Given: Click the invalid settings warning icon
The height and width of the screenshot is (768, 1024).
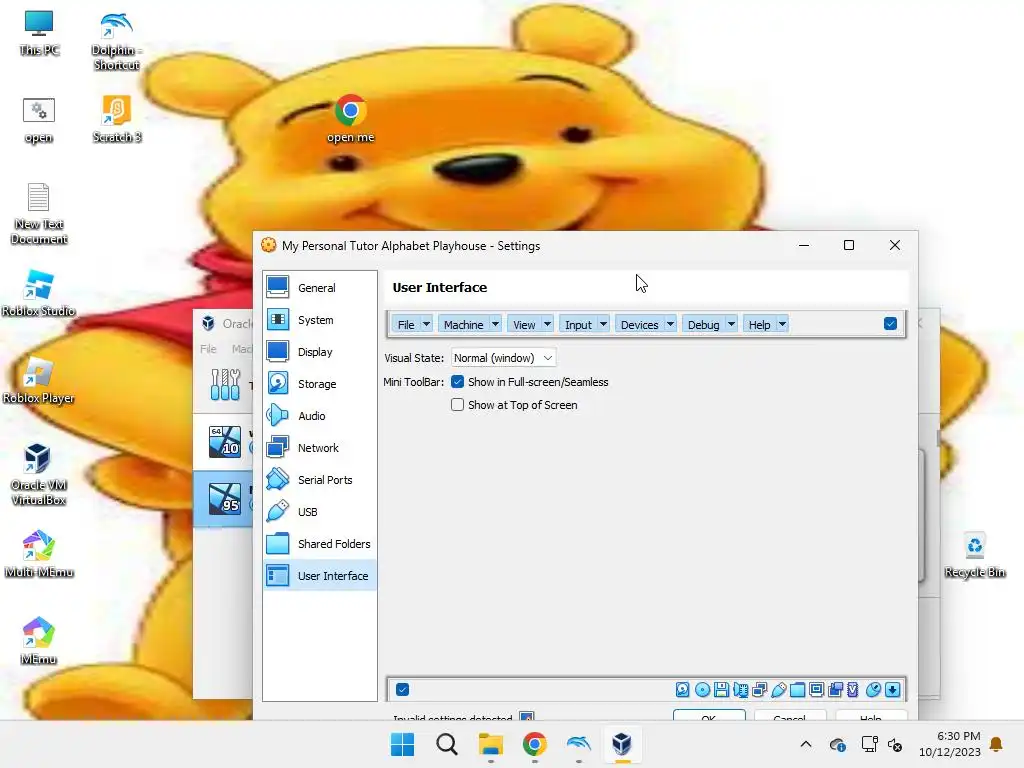Looking at the screenshot, I should tap(526, 716).
